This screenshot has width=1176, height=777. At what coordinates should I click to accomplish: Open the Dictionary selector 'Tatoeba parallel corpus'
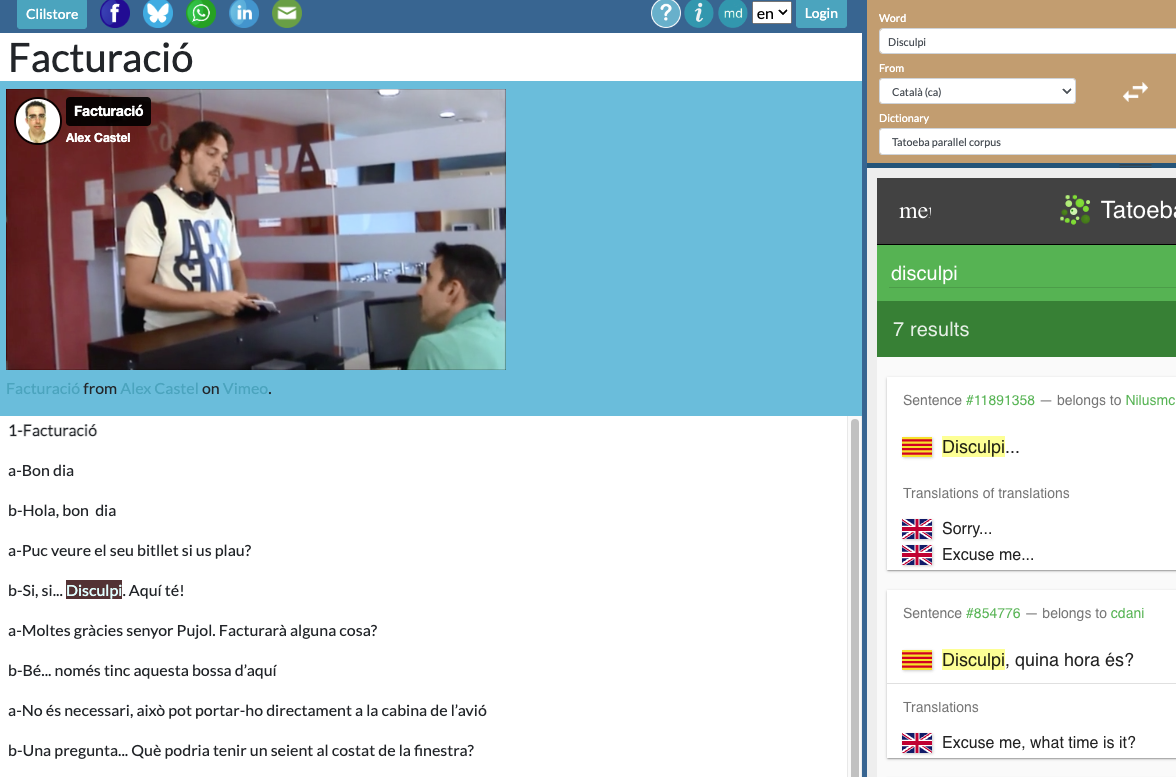pos(1027,142)
